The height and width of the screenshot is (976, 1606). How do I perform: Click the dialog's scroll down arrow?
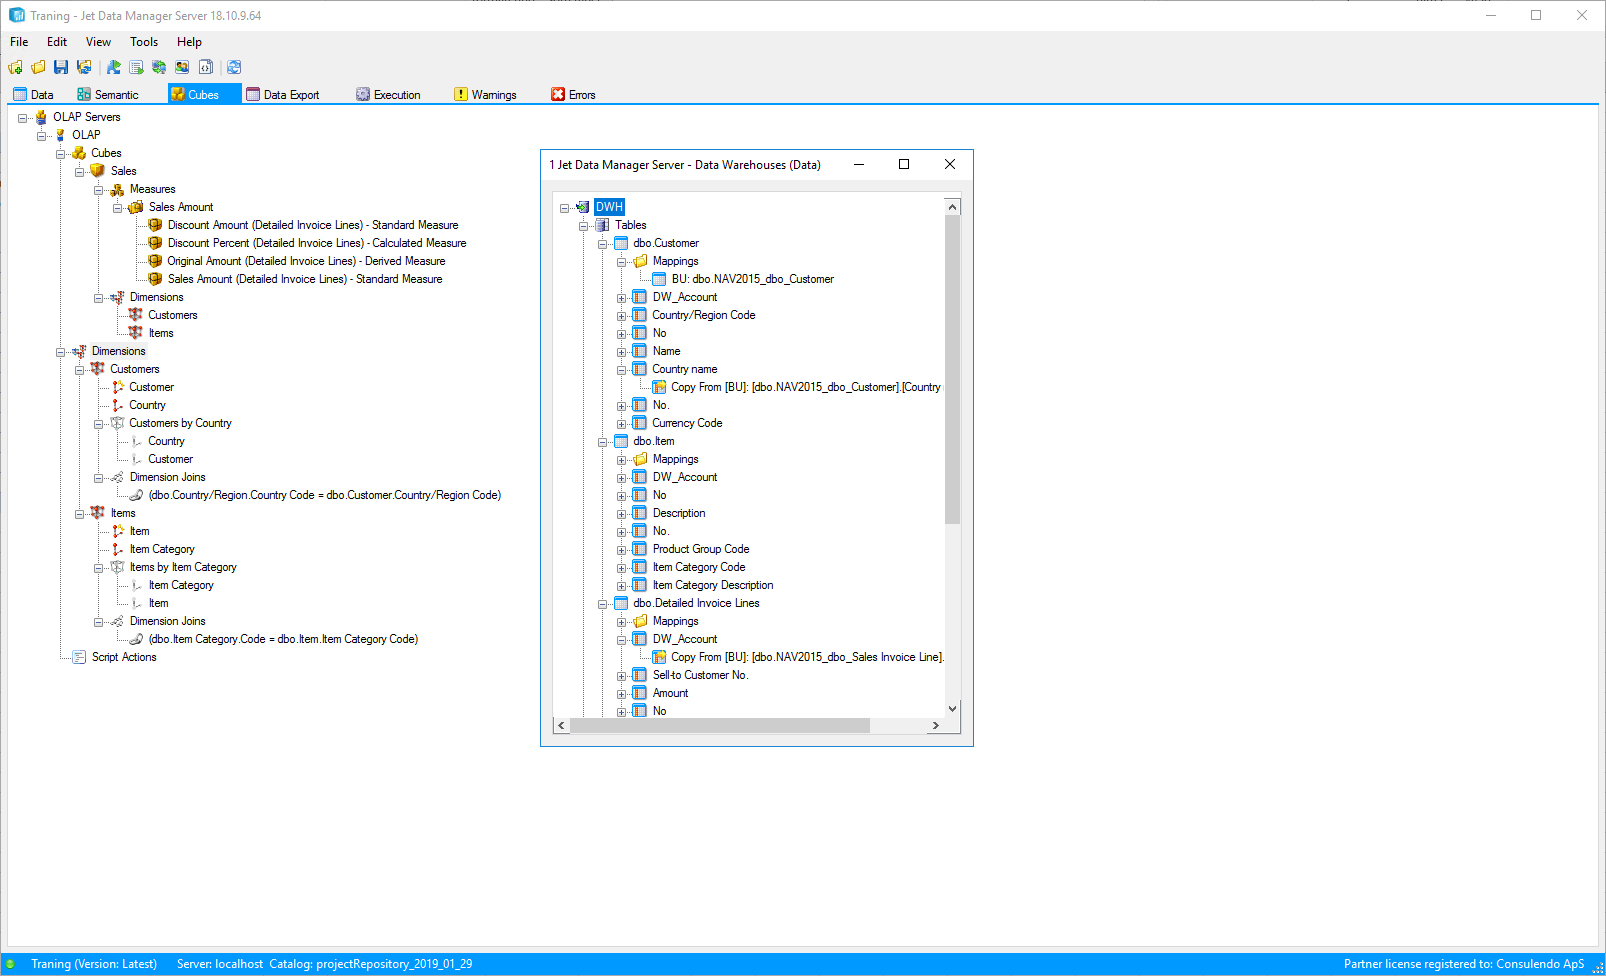[x=952, y=708]
